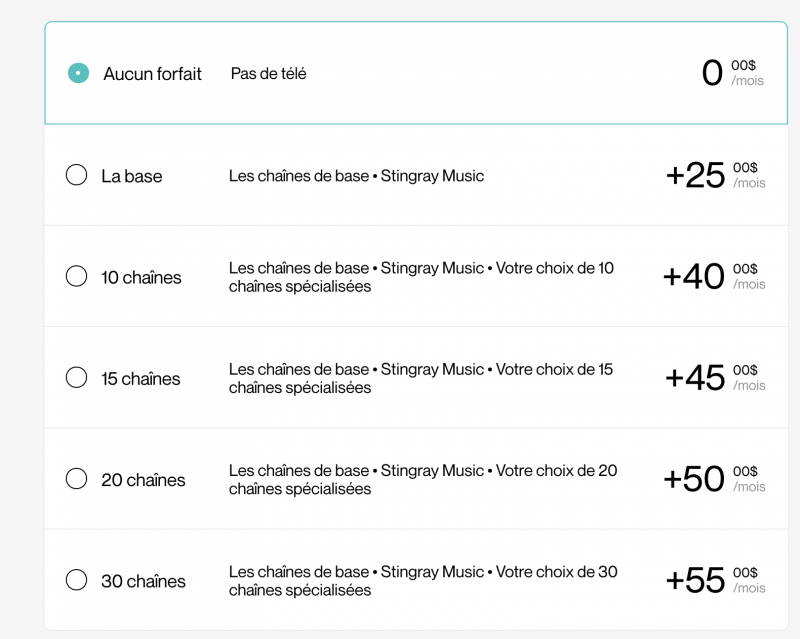The height and width of the screenshot is (639, 800).
Task: Click the 30 chaînes spécialisées description text
Action: tap(423, 581)
